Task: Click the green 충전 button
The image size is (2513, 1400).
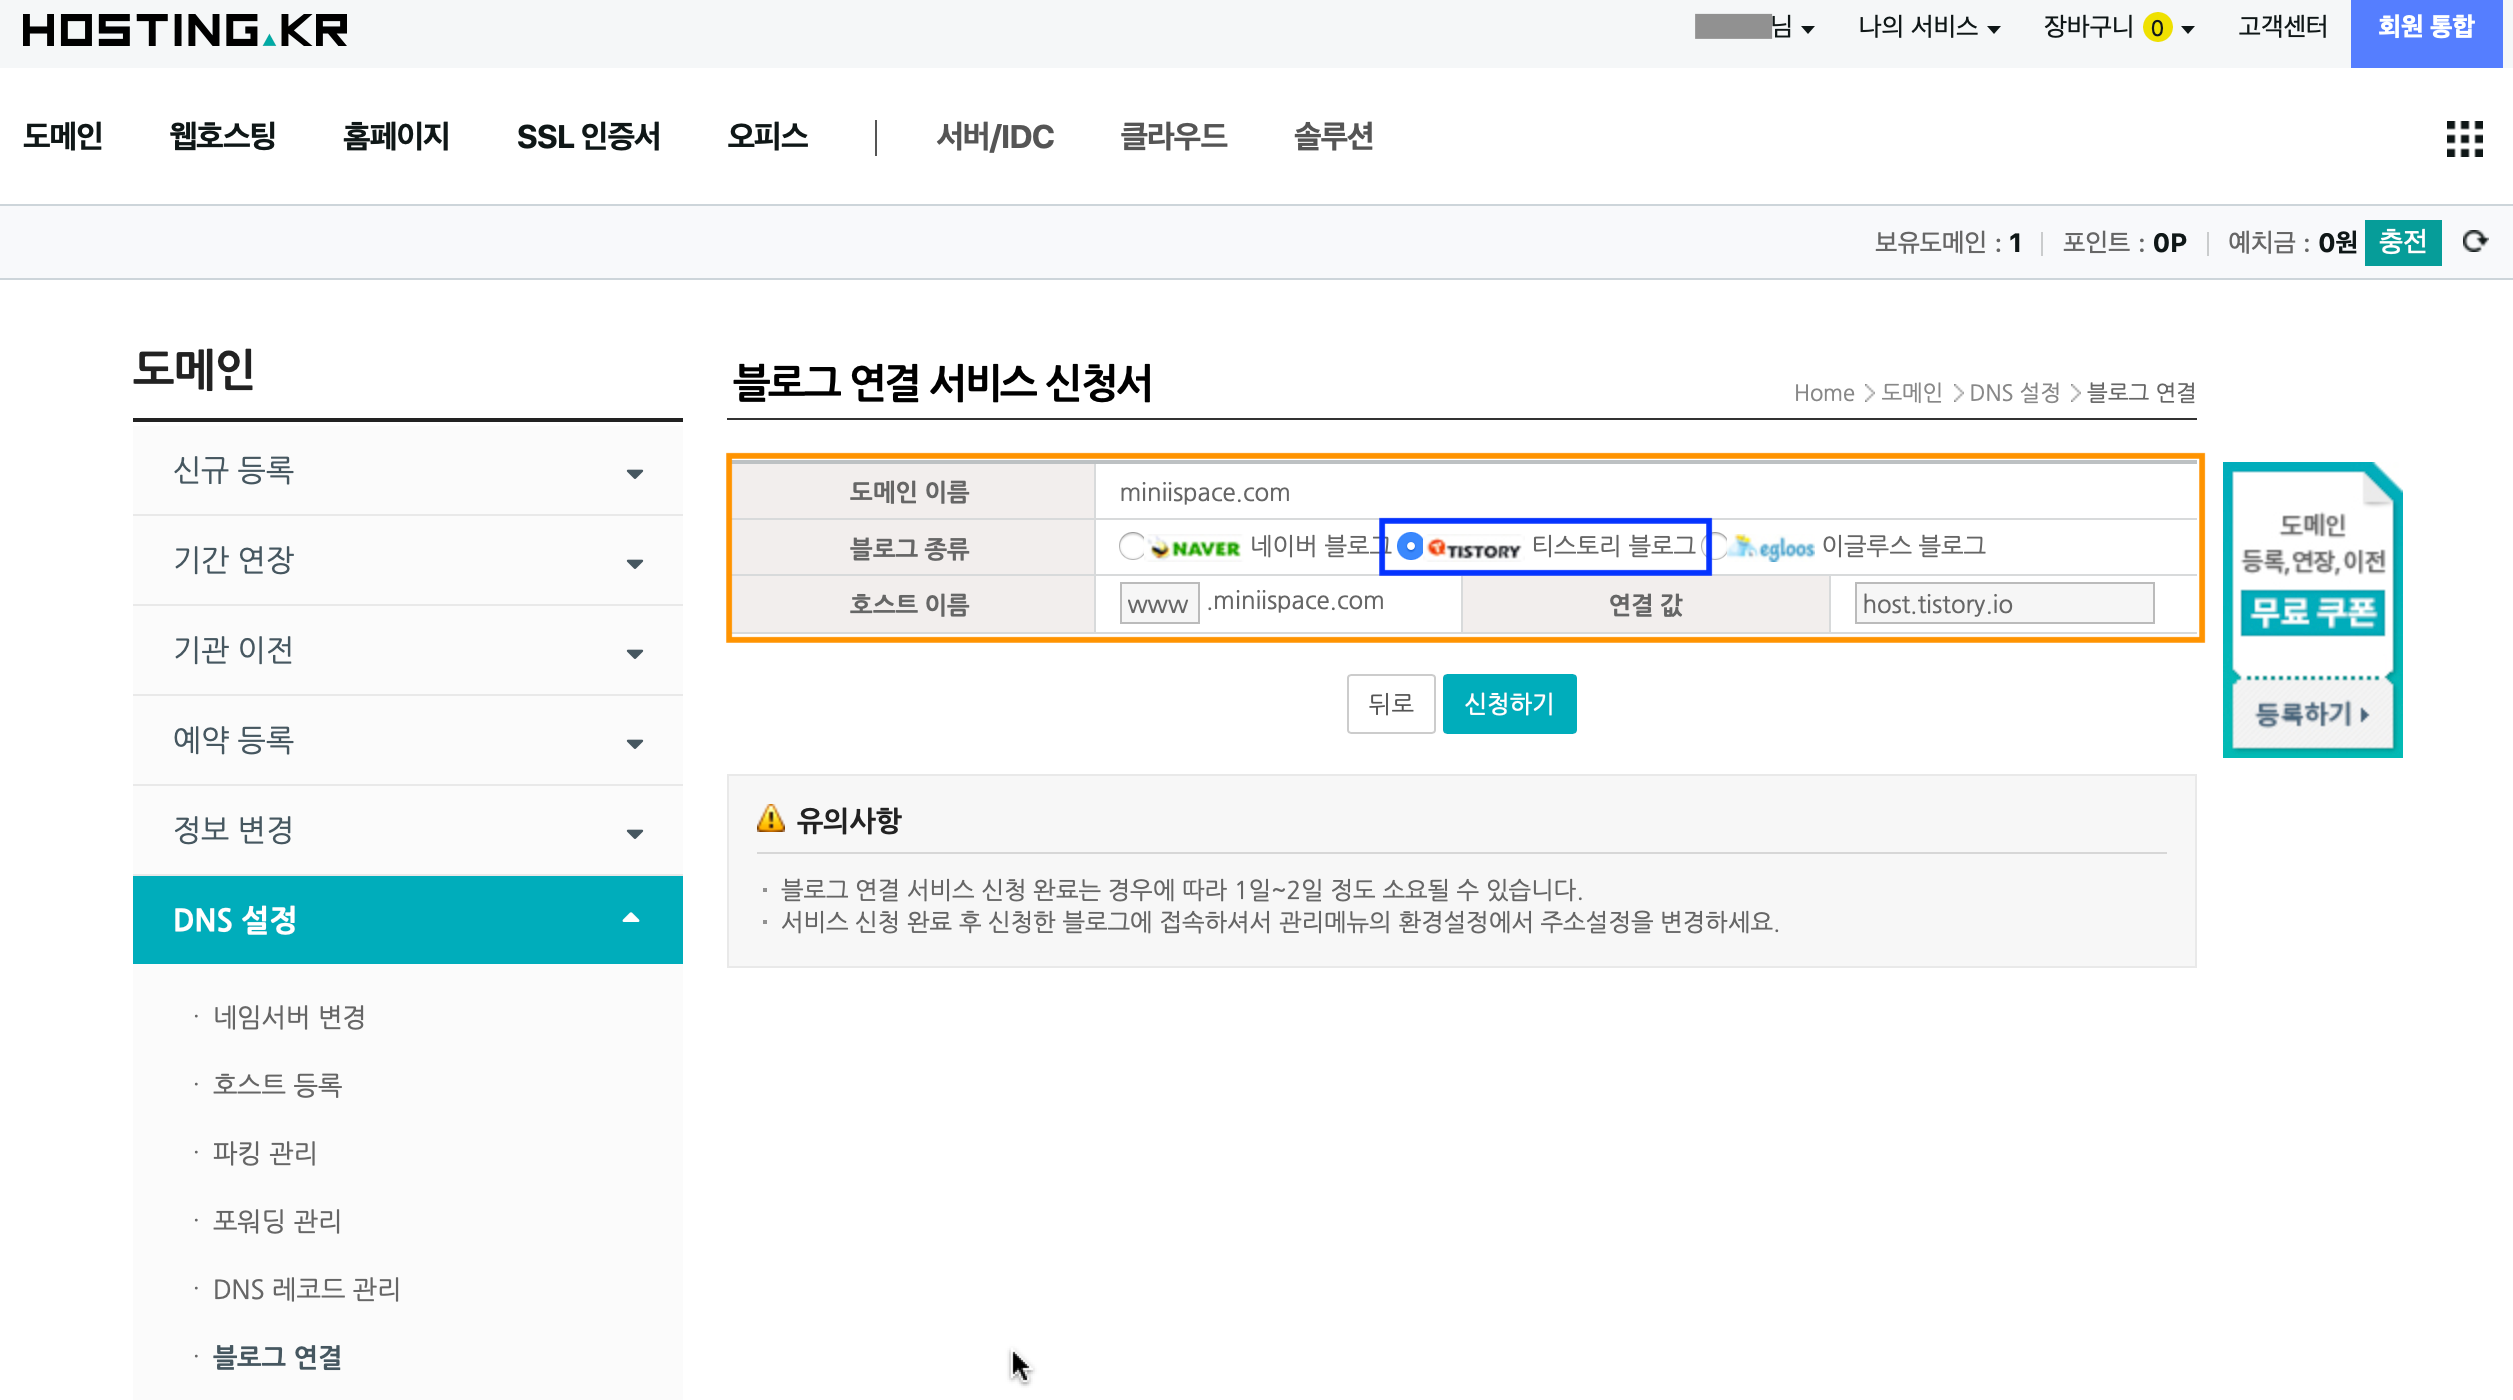Action: (x=2402, y=243)
